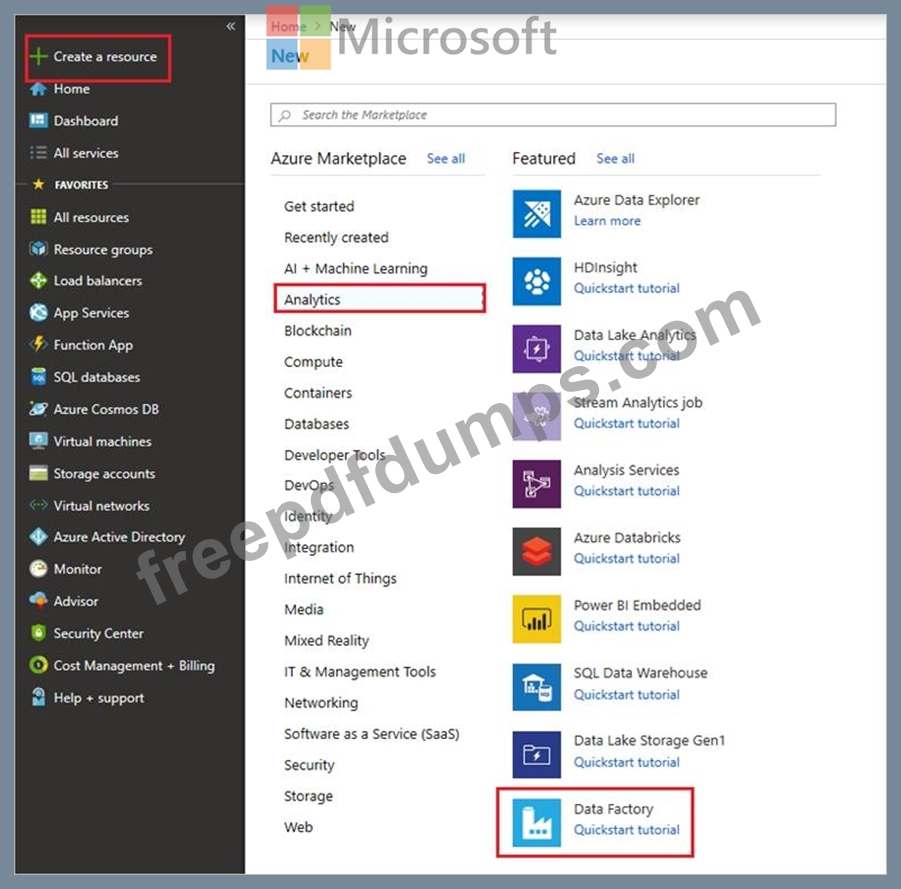The width and height of the screenshot is (901, 889).
Task: Click the Resource groups cube icon
Action: [x=38, y=249]
